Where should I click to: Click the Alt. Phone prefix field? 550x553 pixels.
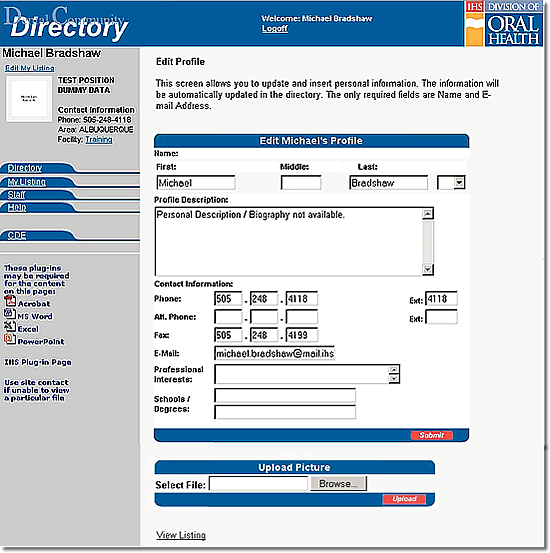click(264, 317)
